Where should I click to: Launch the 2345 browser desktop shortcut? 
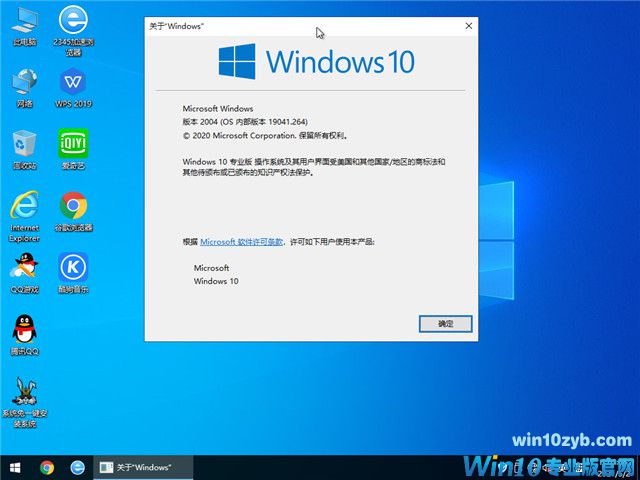72,22
